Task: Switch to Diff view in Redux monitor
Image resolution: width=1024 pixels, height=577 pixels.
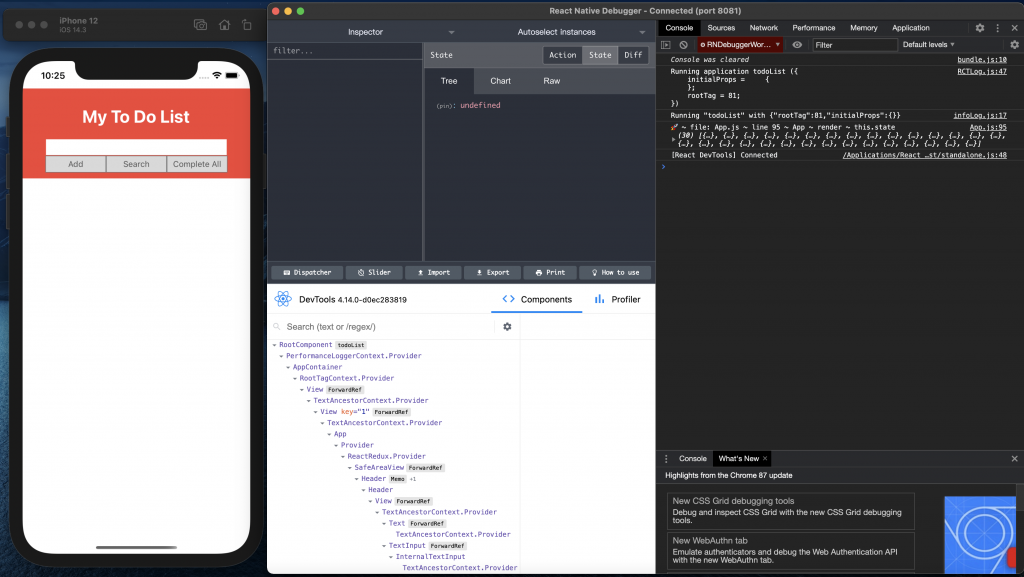Action: (x=633, y=55)
